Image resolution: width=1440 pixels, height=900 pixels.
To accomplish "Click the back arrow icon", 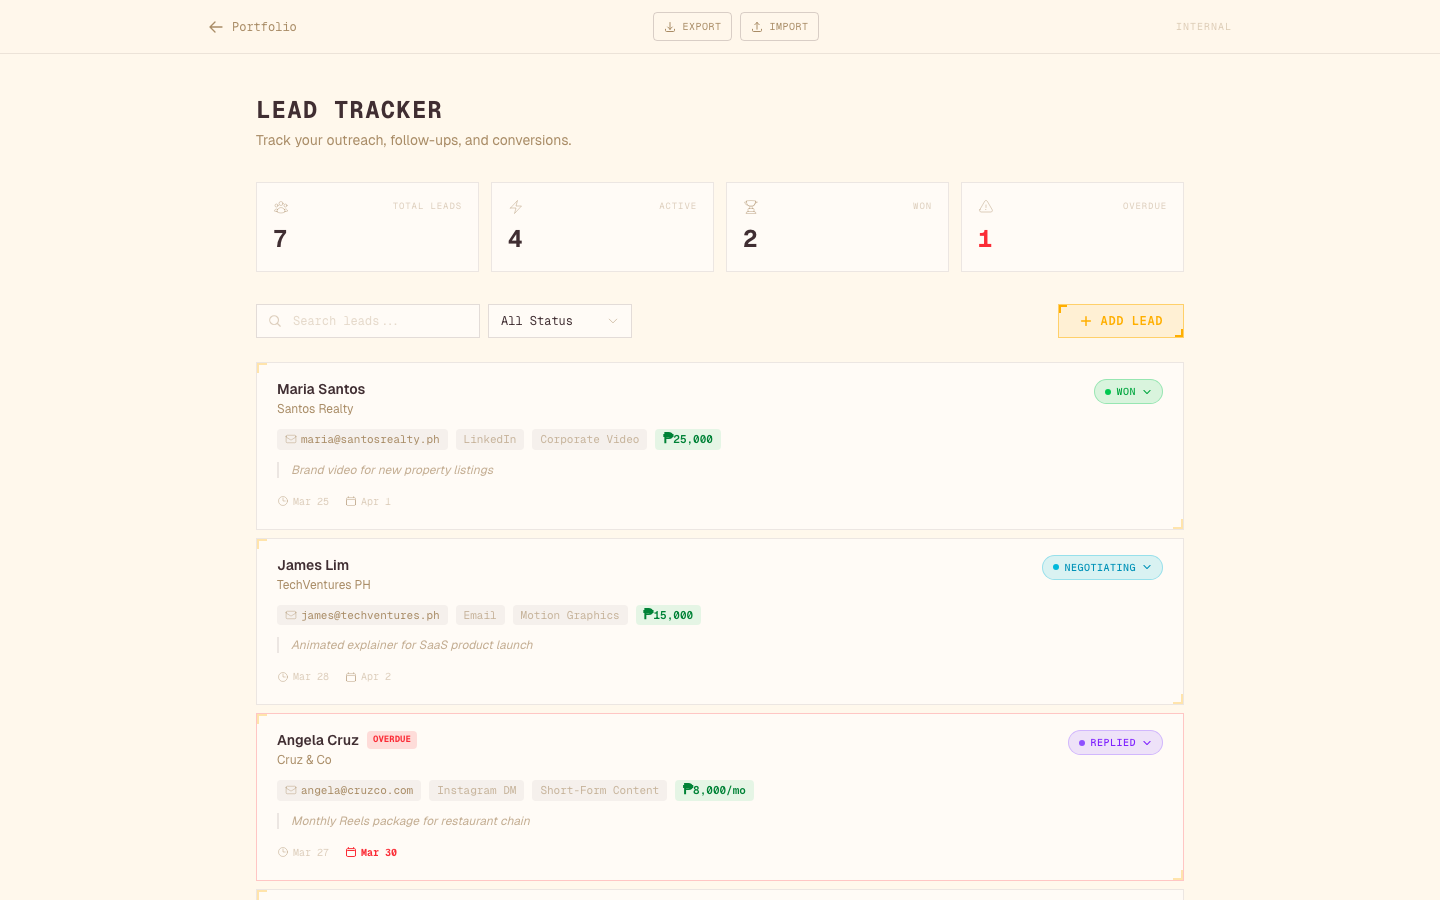I will 216,27.
